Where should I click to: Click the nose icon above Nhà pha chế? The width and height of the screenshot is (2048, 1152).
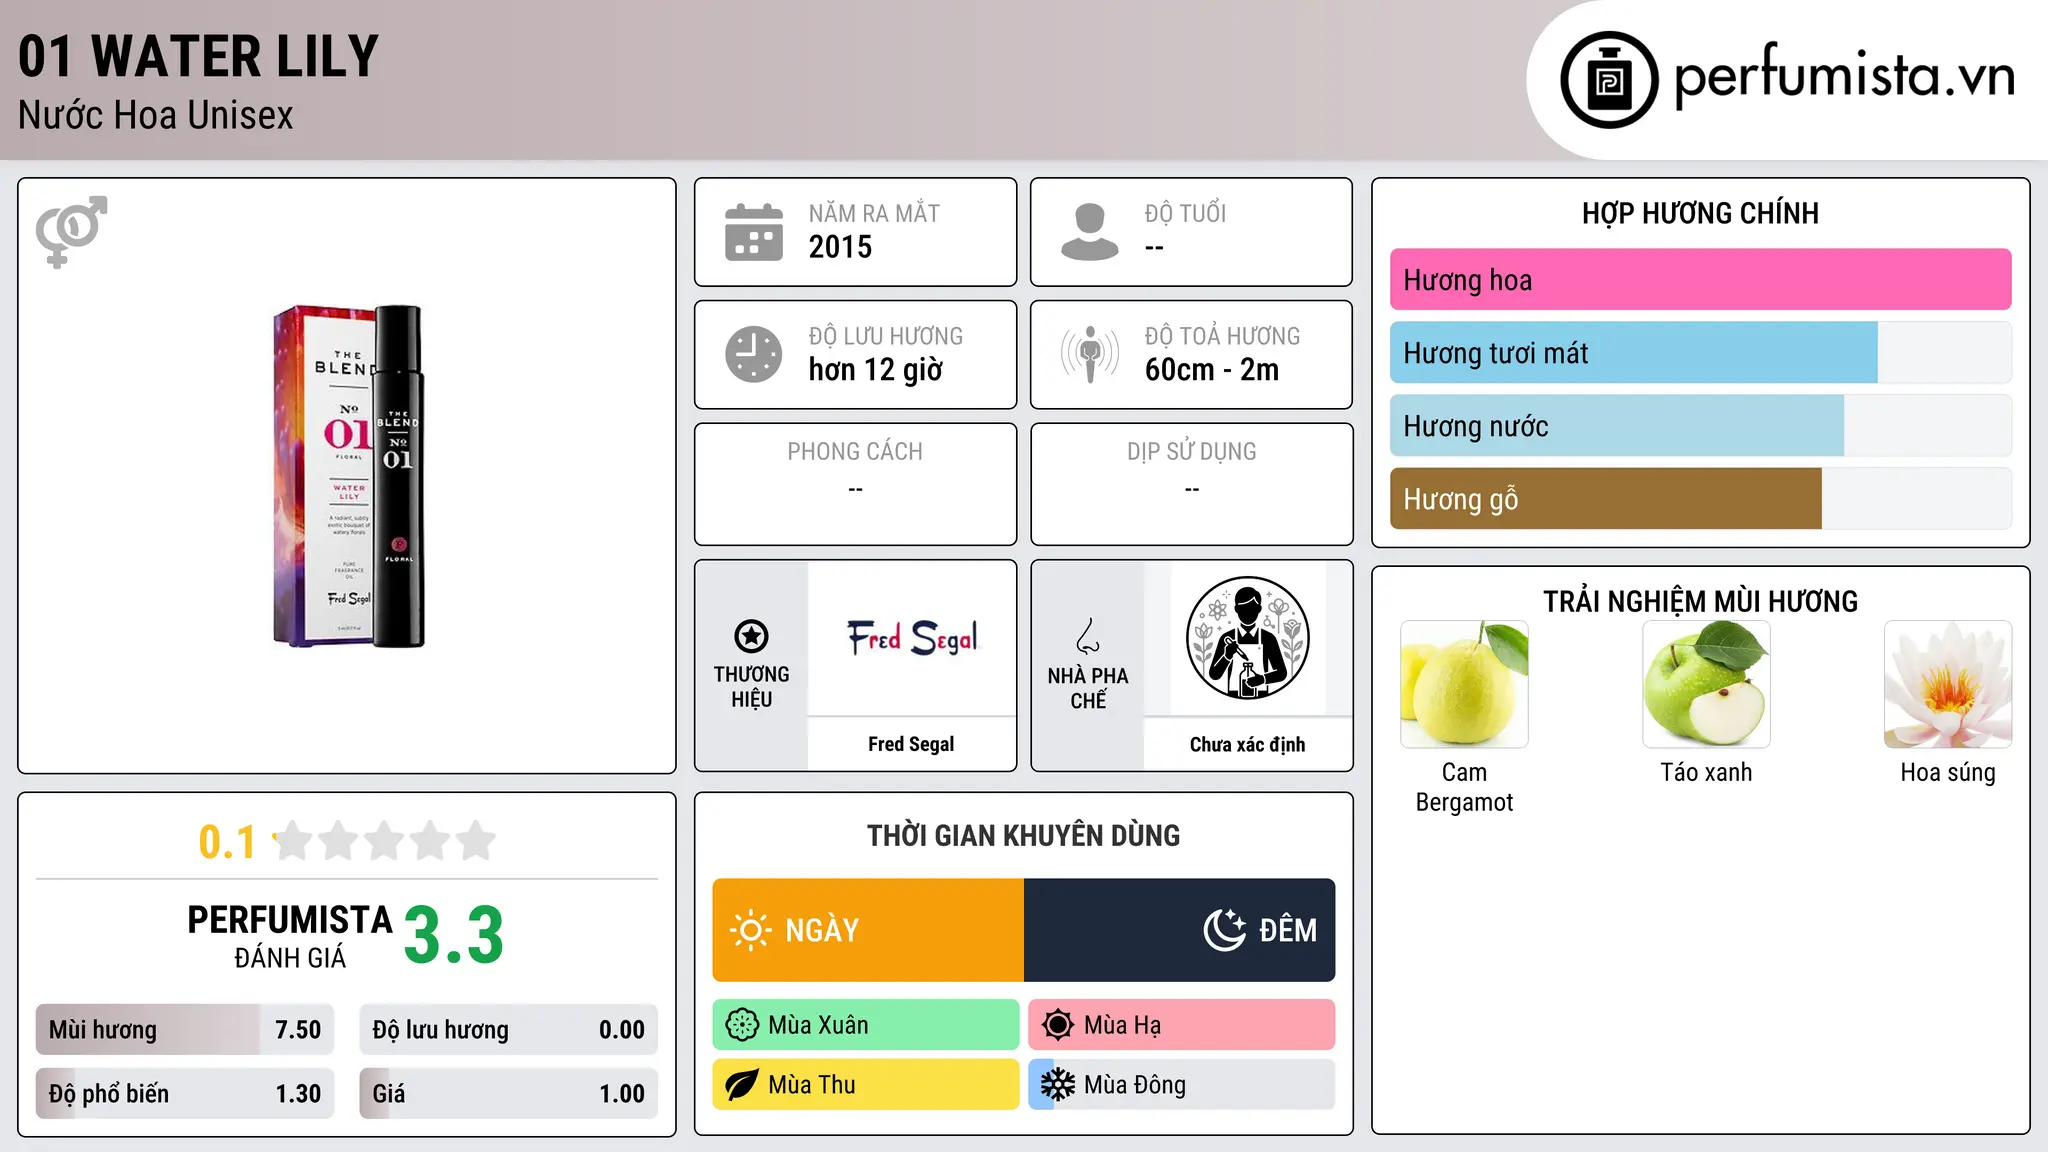pos(1088,636)
